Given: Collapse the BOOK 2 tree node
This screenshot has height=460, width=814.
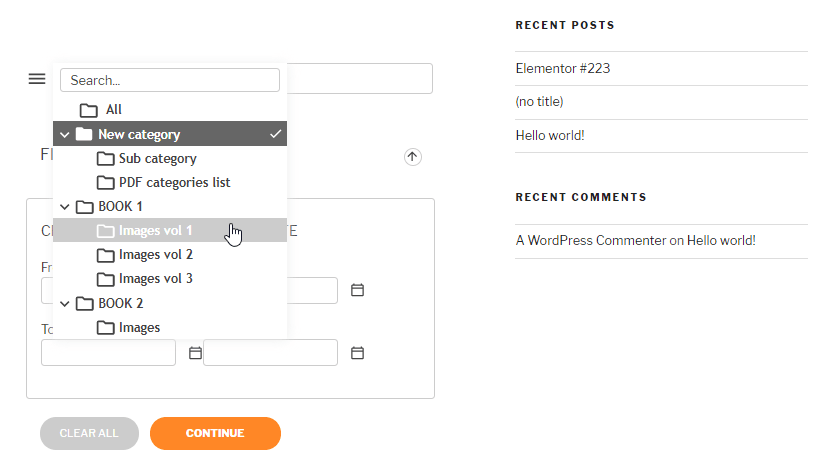Looking at the screenshot, I should [x=65, y=303].
